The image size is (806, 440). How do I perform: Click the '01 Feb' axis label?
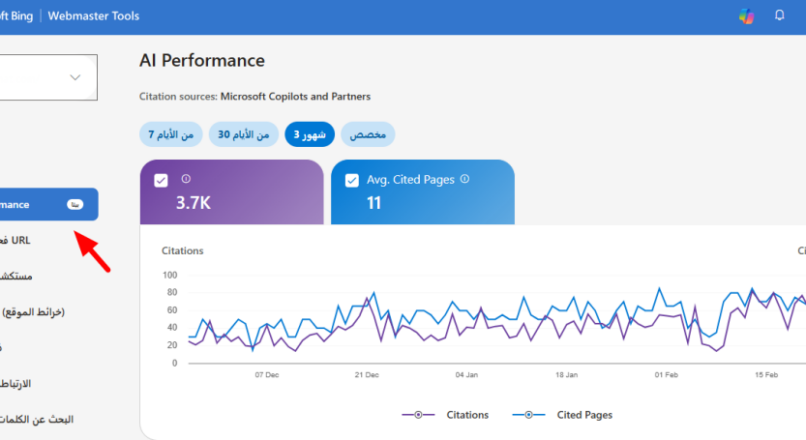click(666, 375)
